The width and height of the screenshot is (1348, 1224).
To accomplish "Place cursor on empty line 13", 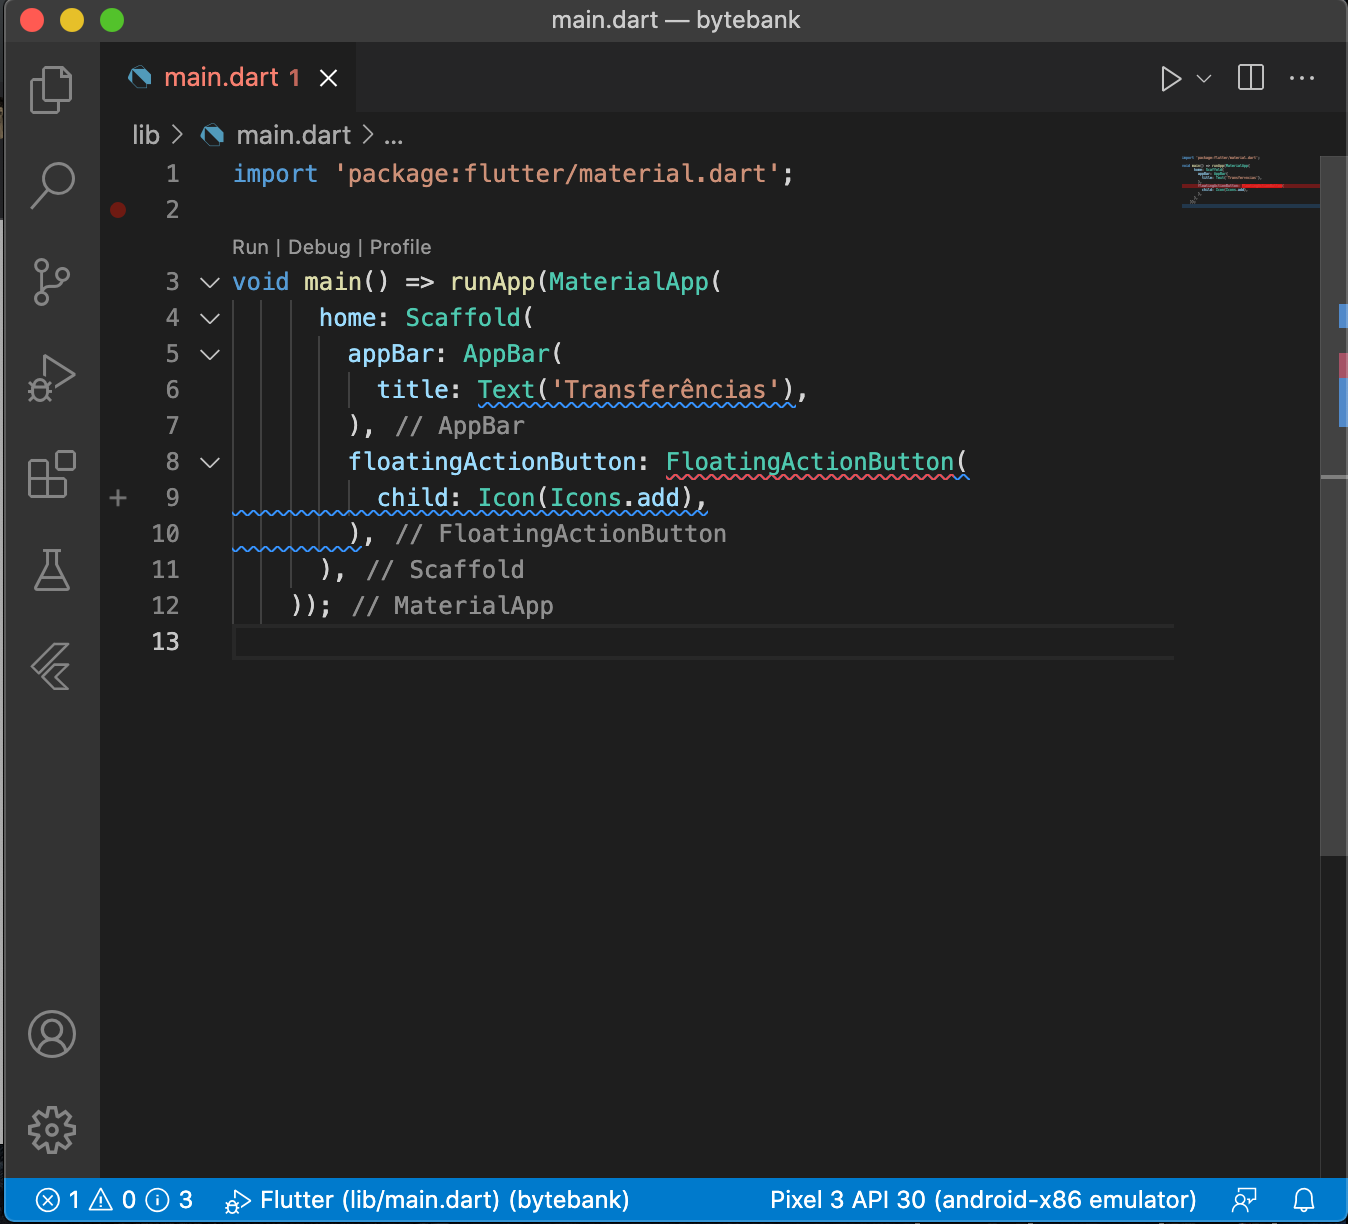I will pyautogui.click(x=703, y=642).
